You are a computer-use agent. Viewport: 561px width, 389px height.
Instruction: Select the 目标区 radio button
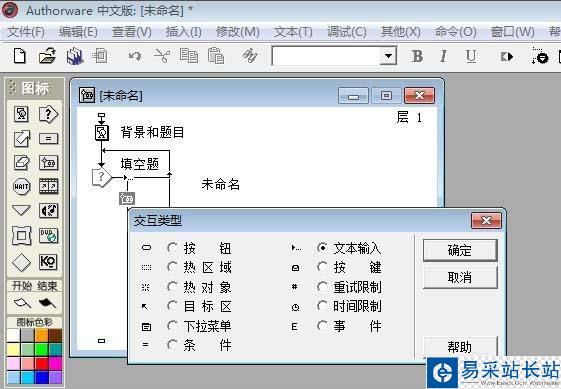tap(172, 306)
